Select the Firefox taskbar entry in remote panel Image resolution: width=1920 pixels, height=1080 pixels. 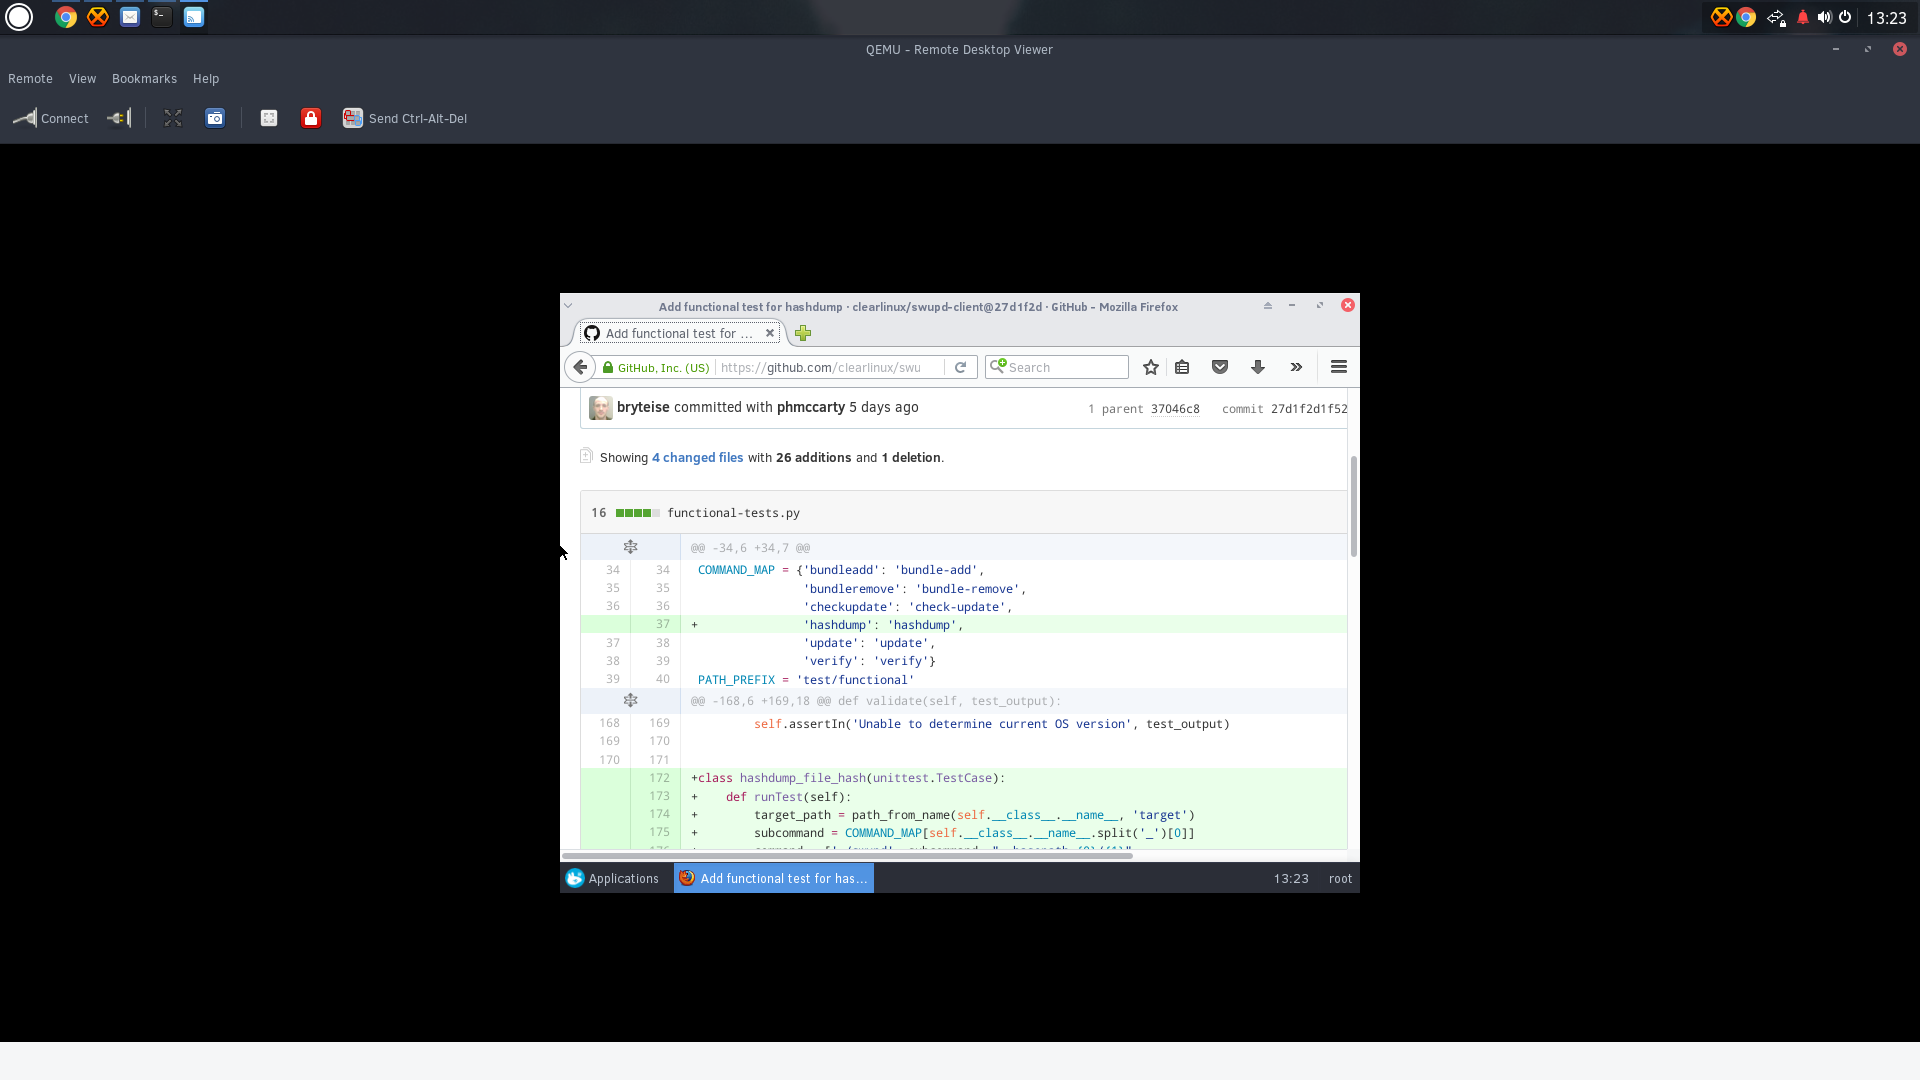click(774, 878)
